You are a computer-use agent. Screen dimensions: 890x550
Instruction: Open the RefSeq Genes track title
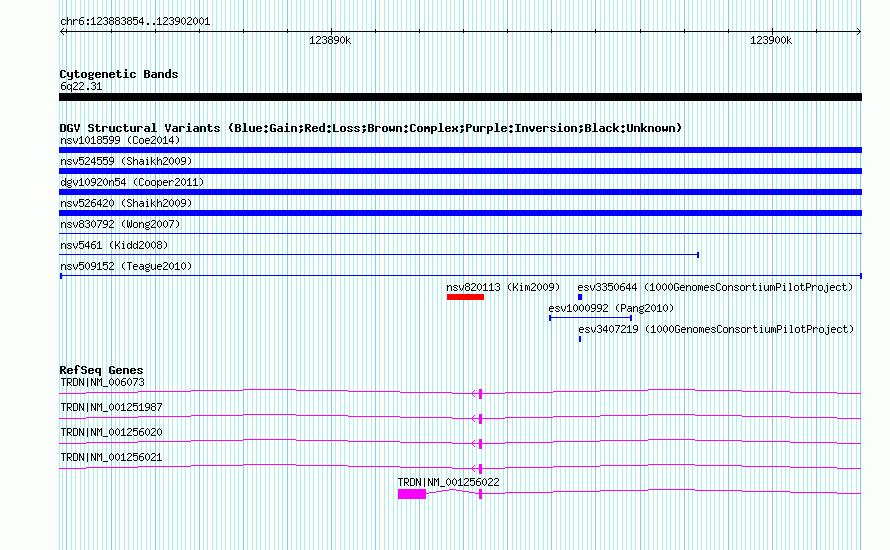coord(101,370)
